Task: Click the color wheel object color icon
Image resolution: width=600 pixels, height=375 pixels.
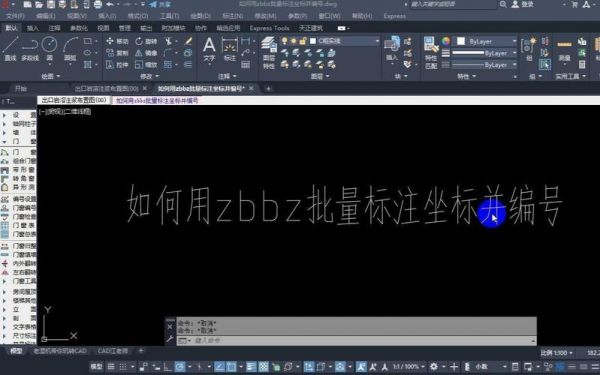Action: pos(446,41)
